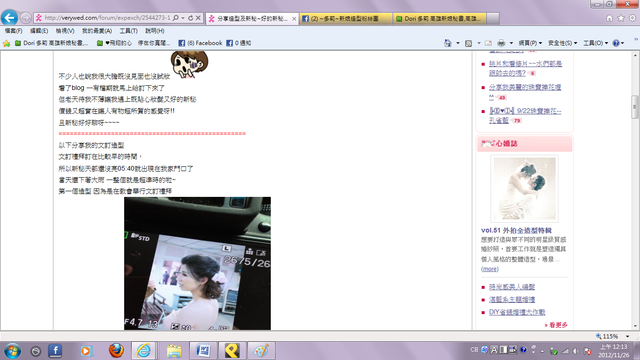
Task: Go back with the browser Back arrow
Action: point(9,18)
